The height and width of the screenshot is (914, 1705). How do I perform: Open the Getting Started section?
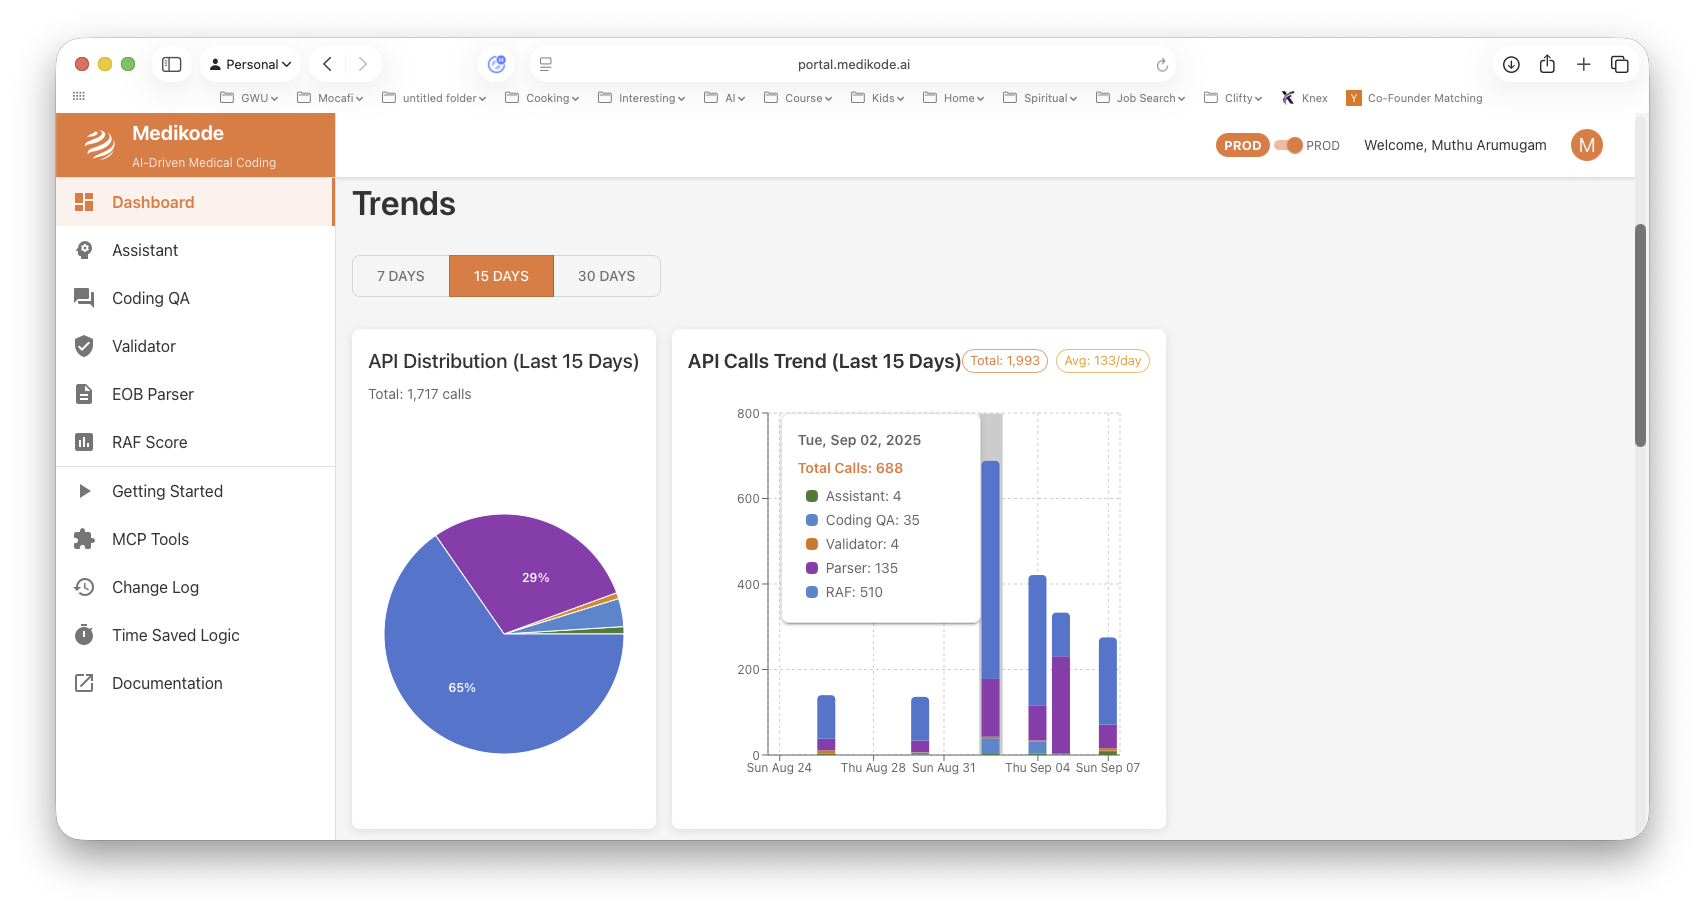[x=167, y=491]
